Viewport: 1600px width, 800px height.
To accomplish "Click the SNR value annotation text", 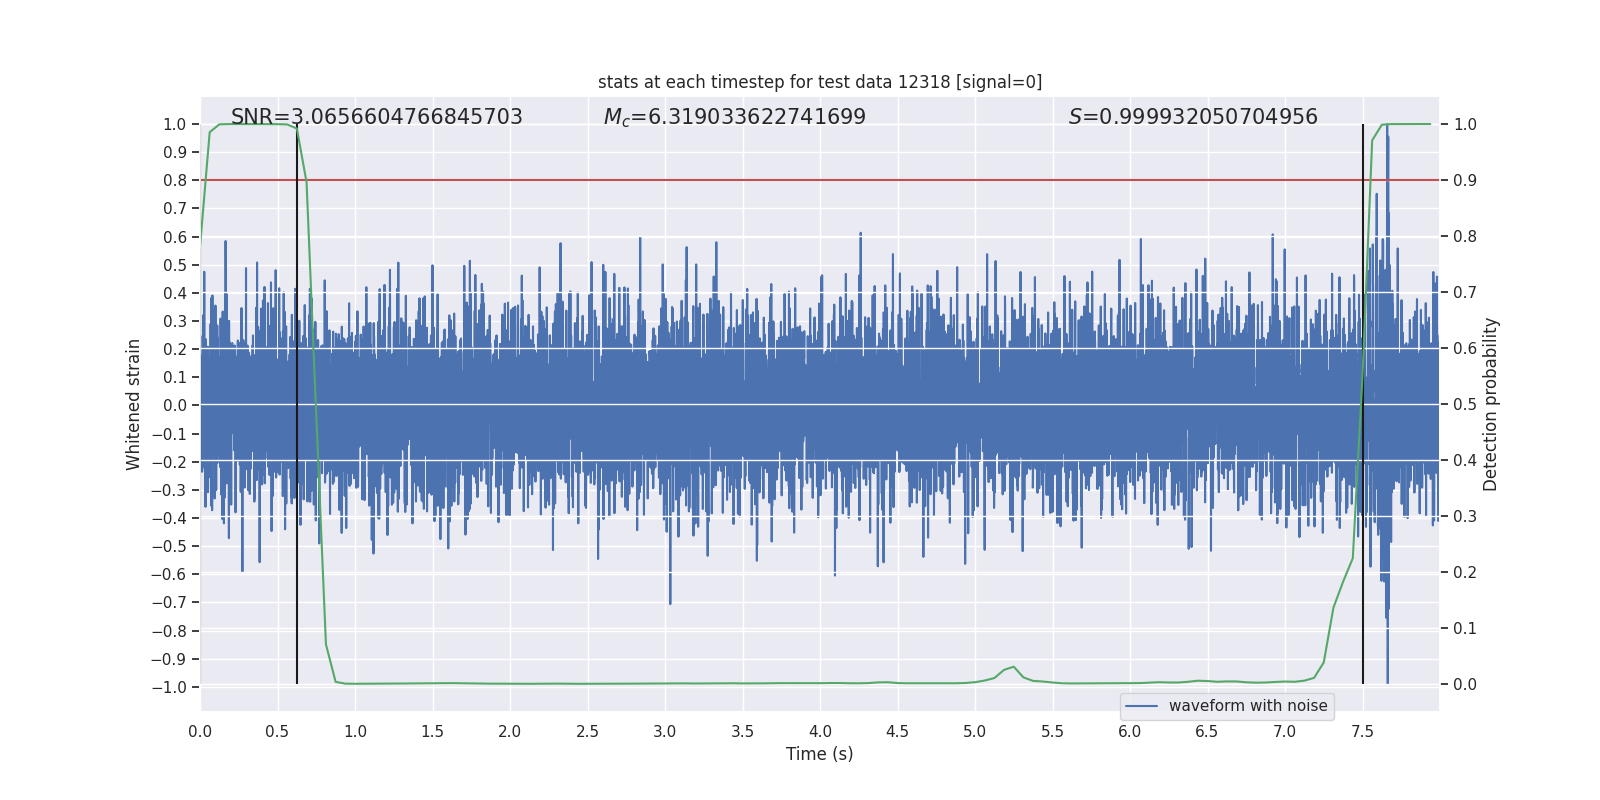I will pos(376,117).
